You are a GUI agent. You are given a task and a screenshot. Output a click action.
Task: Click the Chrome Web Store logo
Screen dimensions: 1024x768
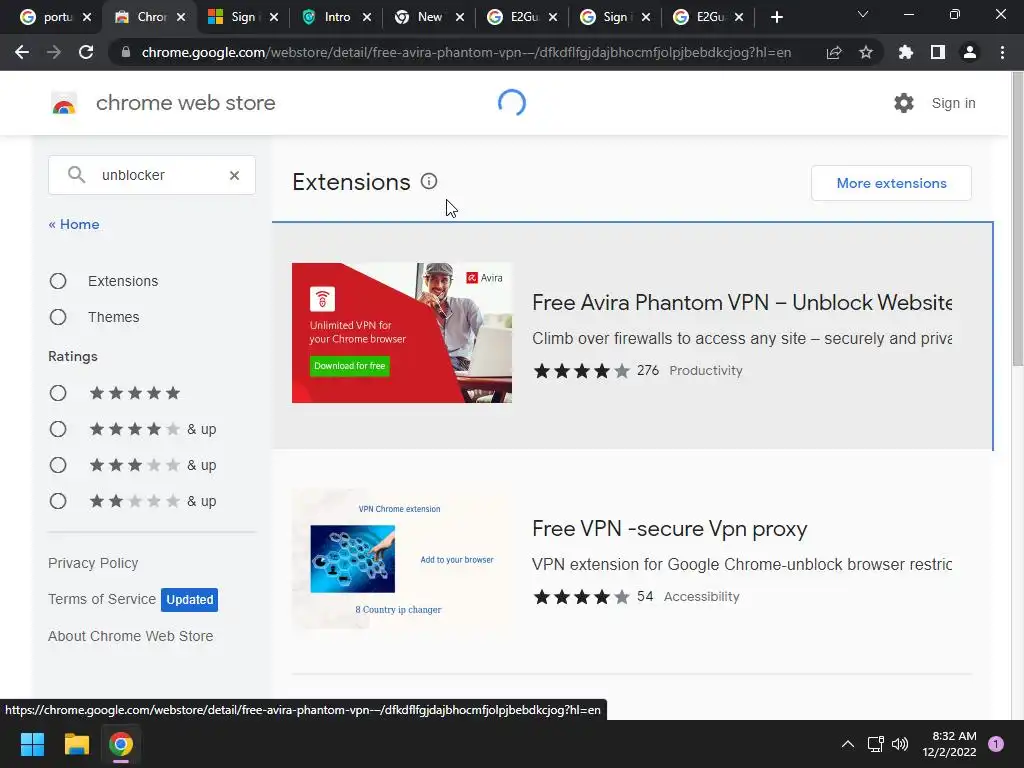(64, 103)
